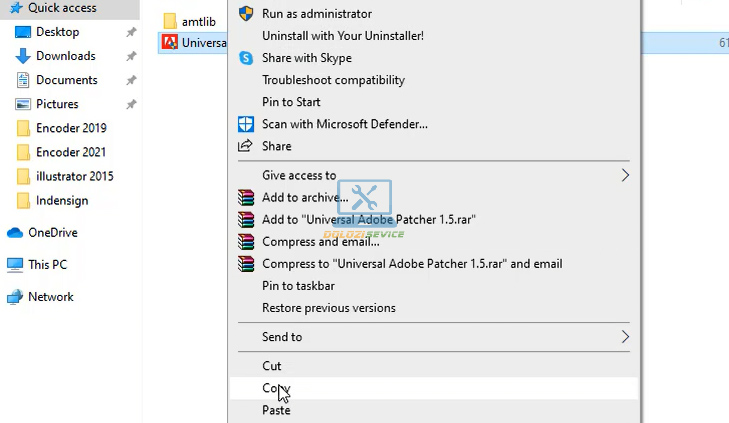Click the Skype icon beside Share with Skype
Image resolution: width=729 pixels, height=423 pixels.
click(x=246, y=58)
